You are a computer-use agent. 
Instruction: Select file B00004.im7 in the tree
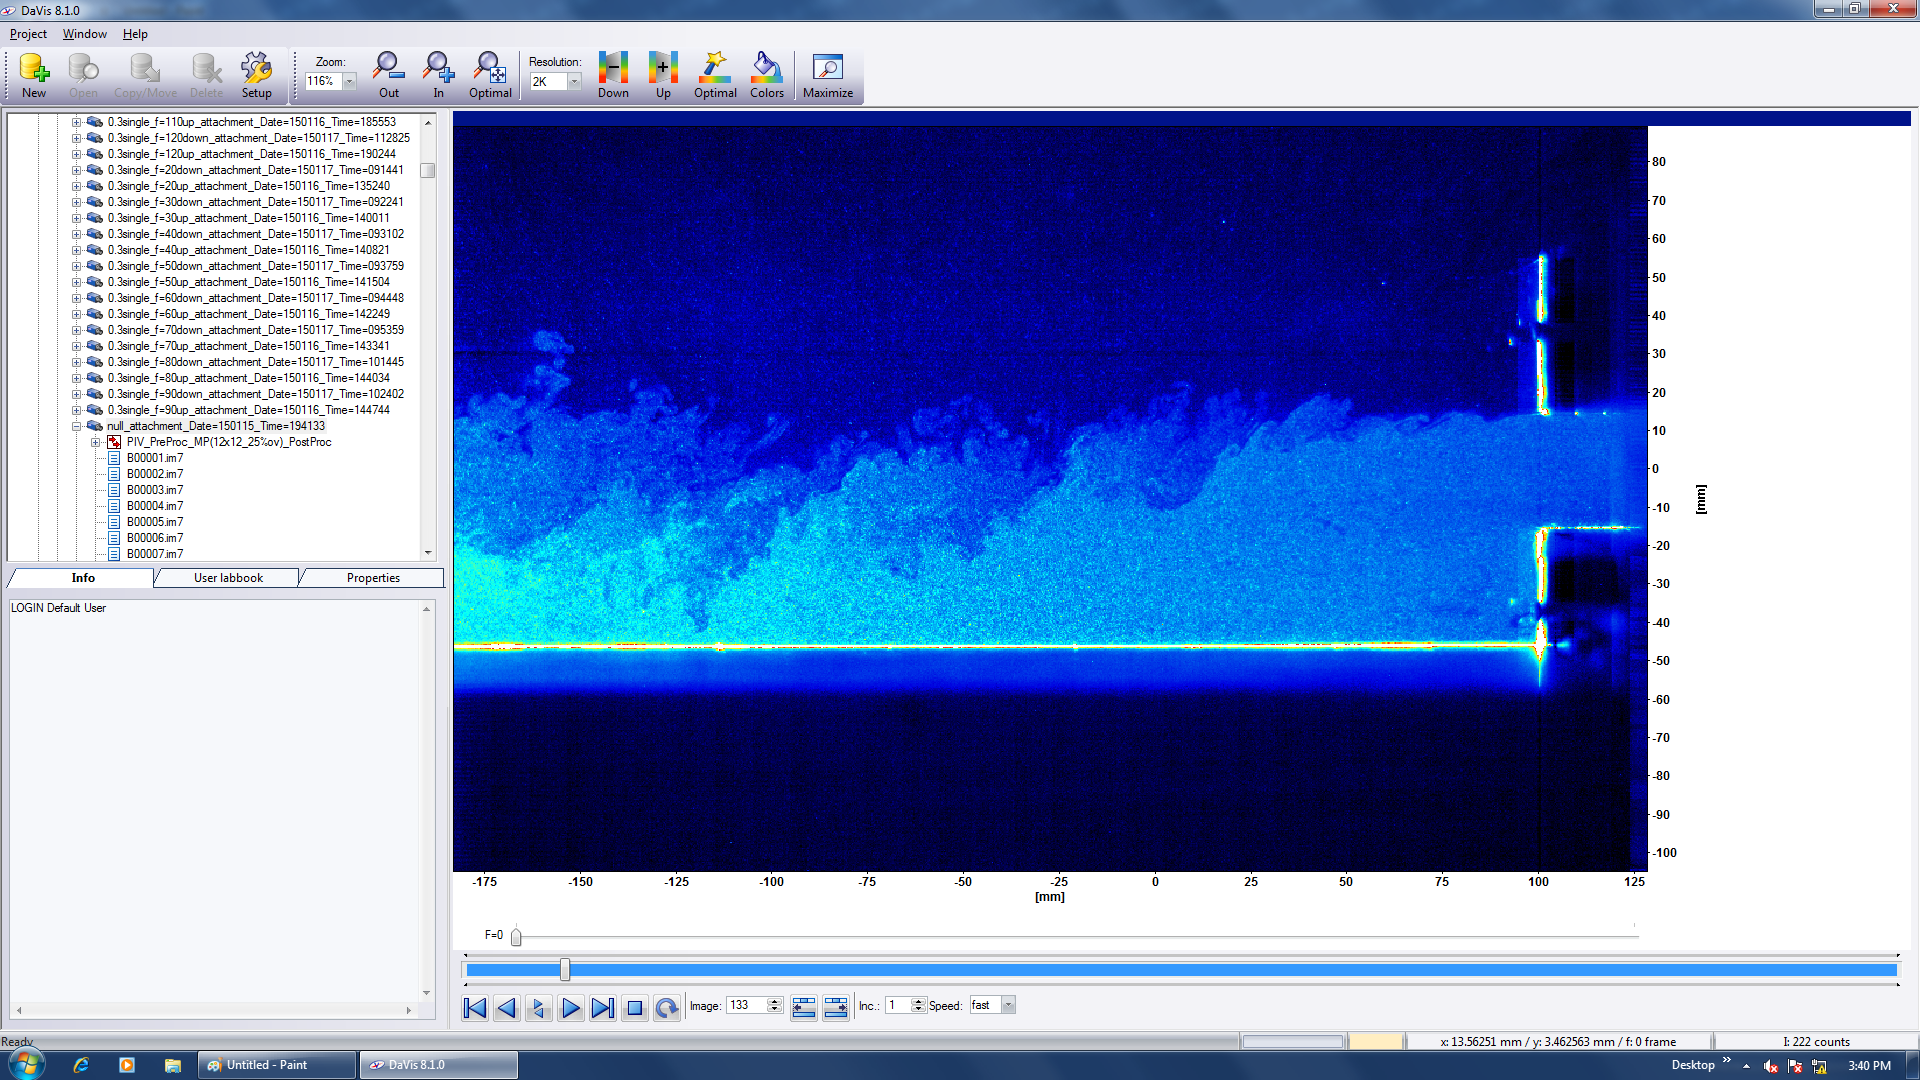tap(155, 506)
